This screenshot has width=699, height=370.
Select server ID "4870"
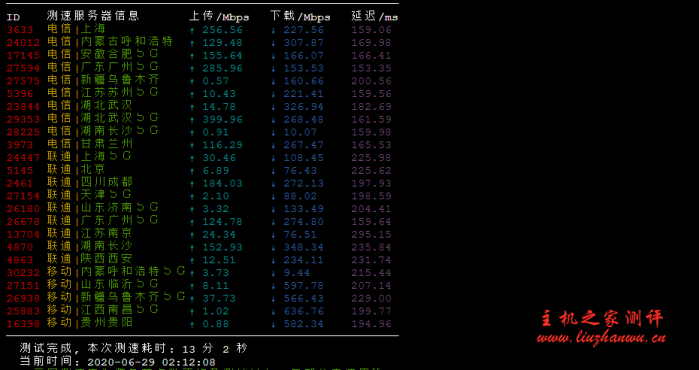(20, 247)
